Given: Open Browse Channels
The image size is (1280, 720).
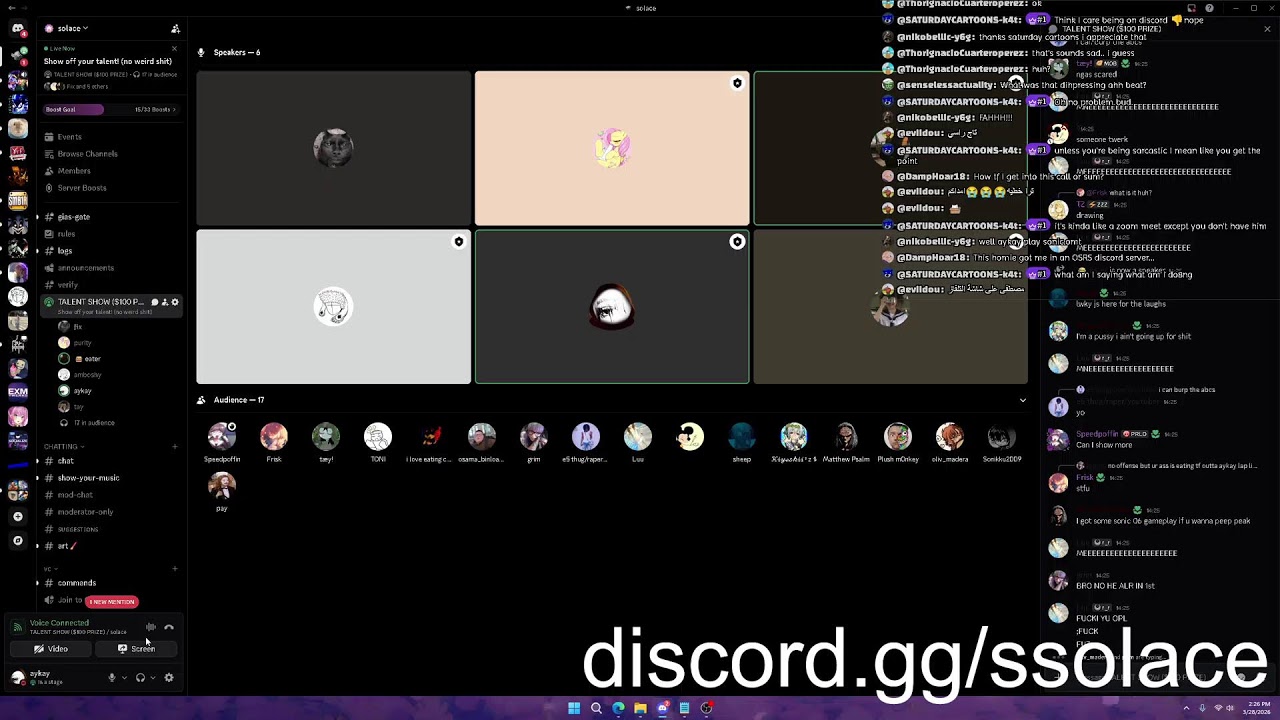Looking at the screenshot, I should click(87, 154).
